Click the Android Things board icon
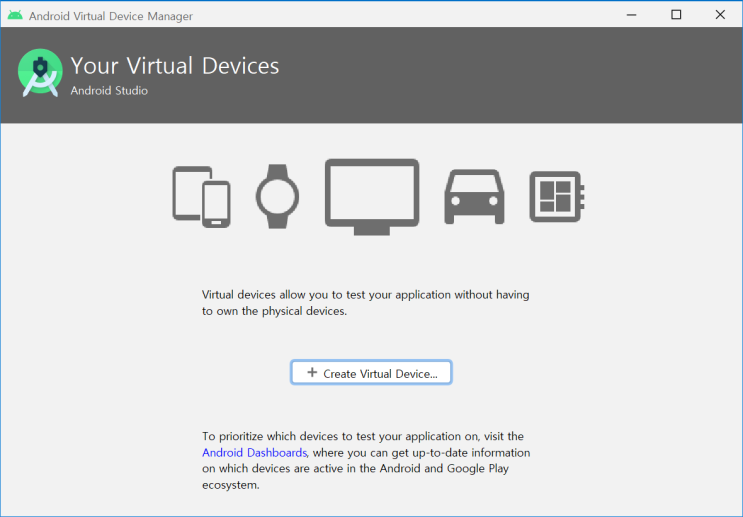The height and width of the screenshot is (517, 743). coord(557,197)
